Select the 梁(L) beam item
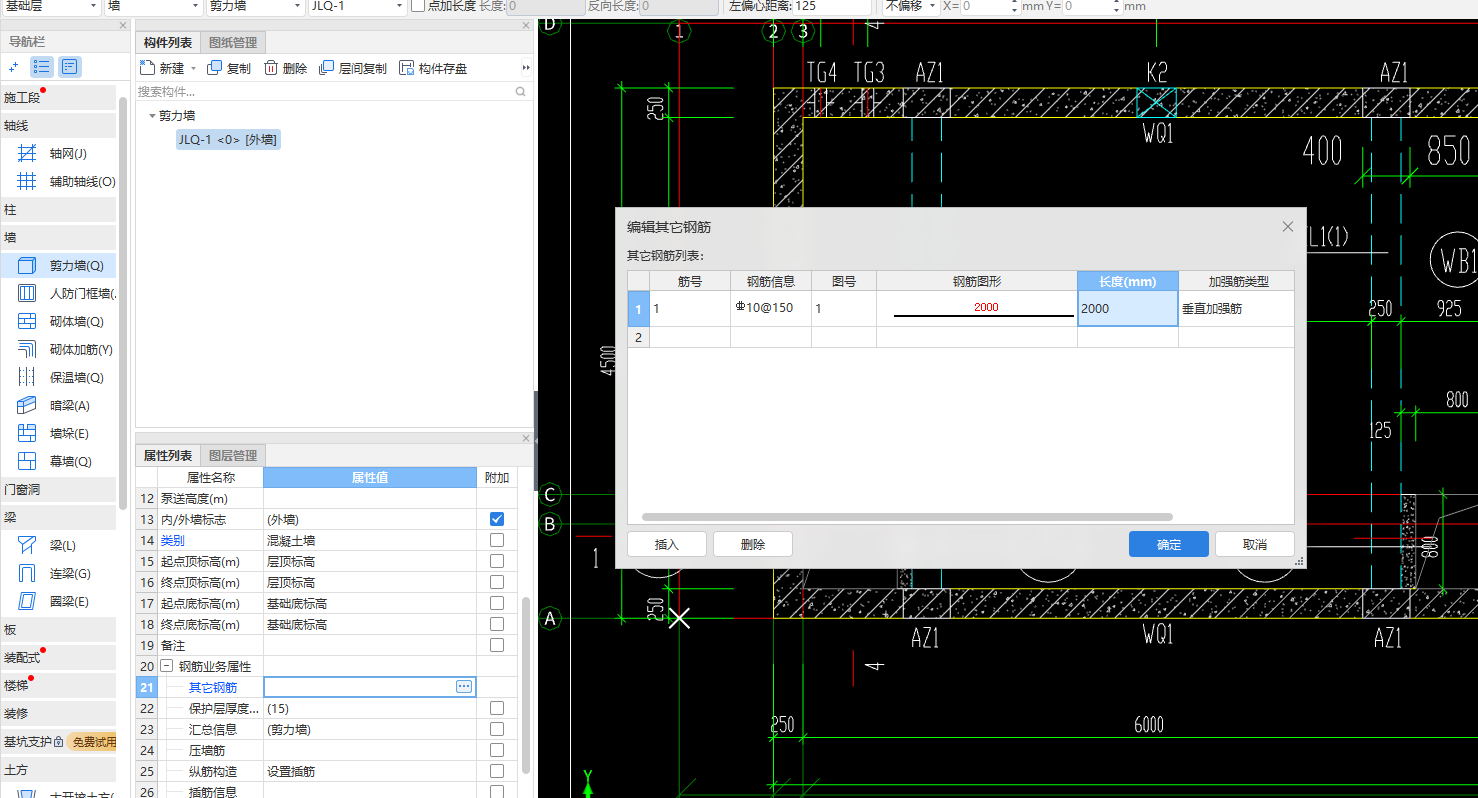This screenshot has height=798, width=1478. click(x=60, y=546)
